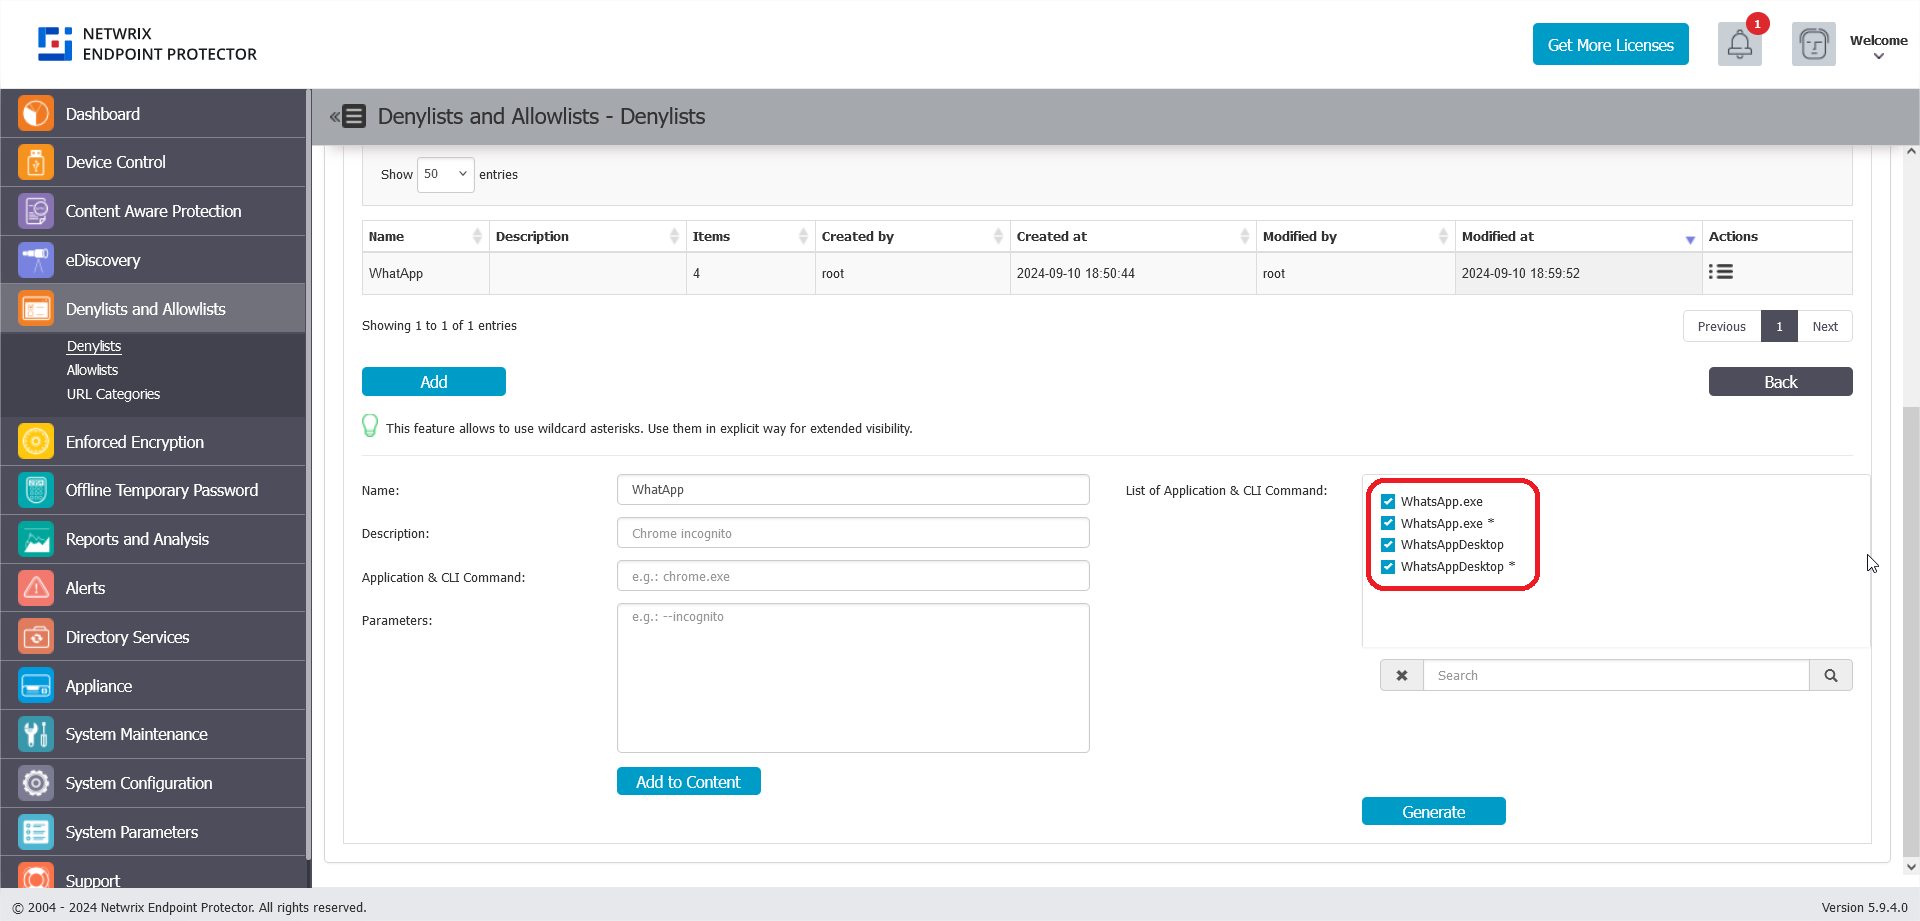Switch to the Allowlists section
Image resolution: width=1920 pixels, height=921 pixels.
[92, 369]
